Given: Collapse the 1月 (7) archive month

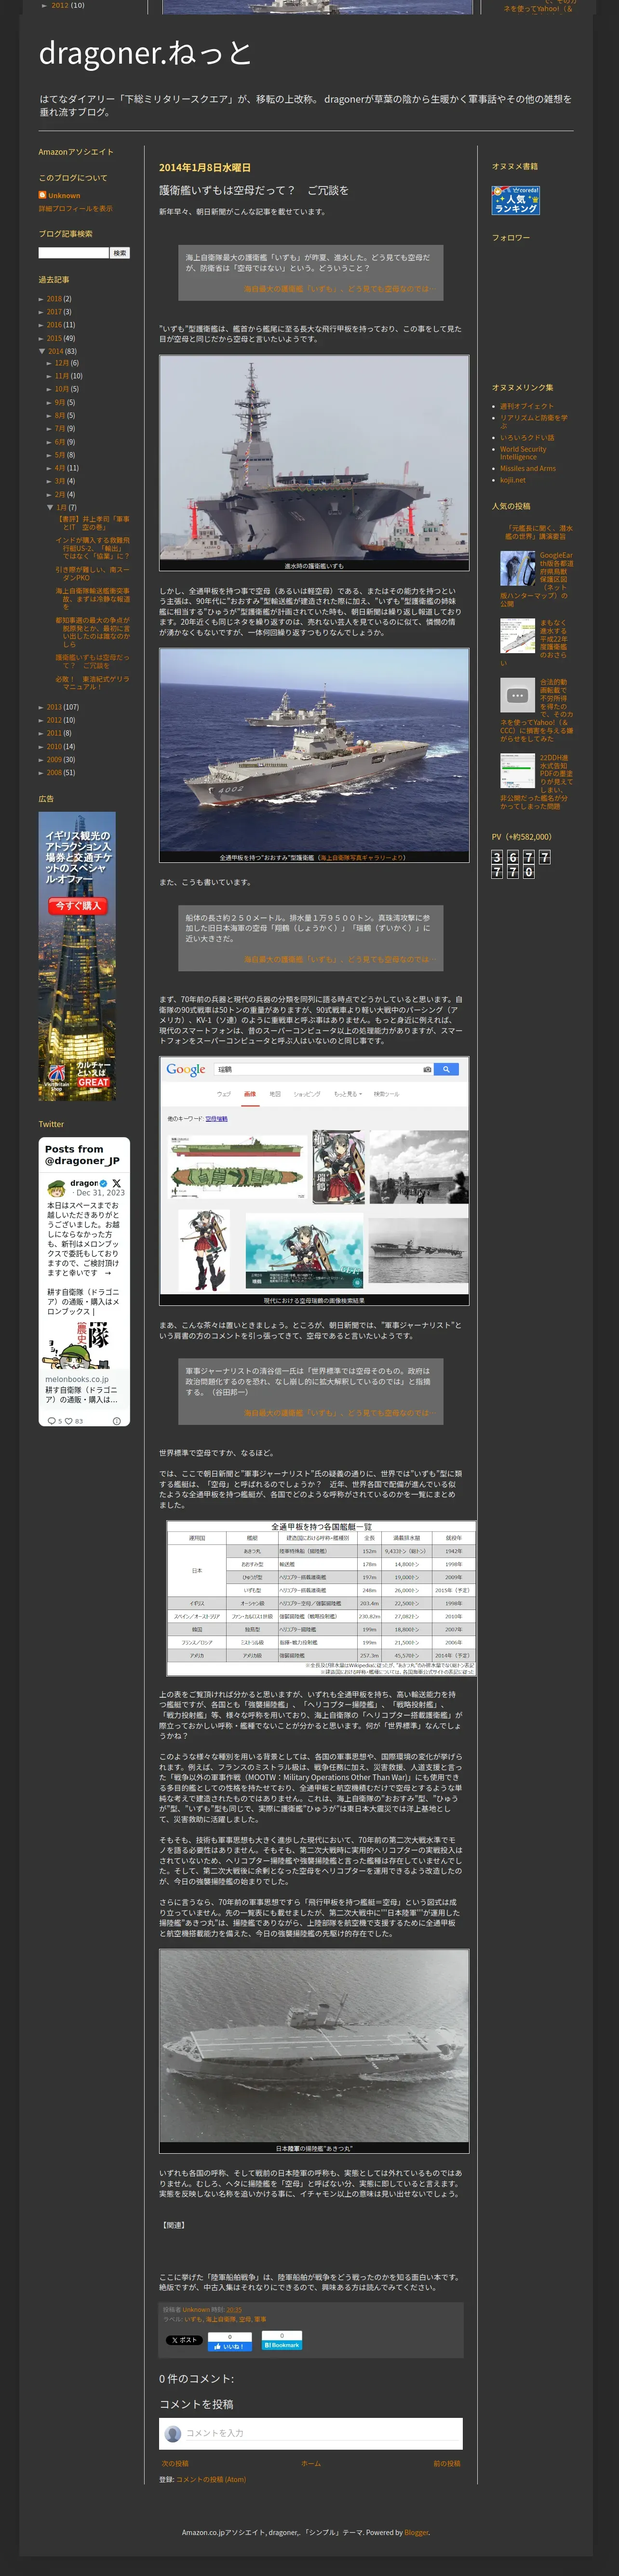Looking at the screenshot, I should pos(50,508).
